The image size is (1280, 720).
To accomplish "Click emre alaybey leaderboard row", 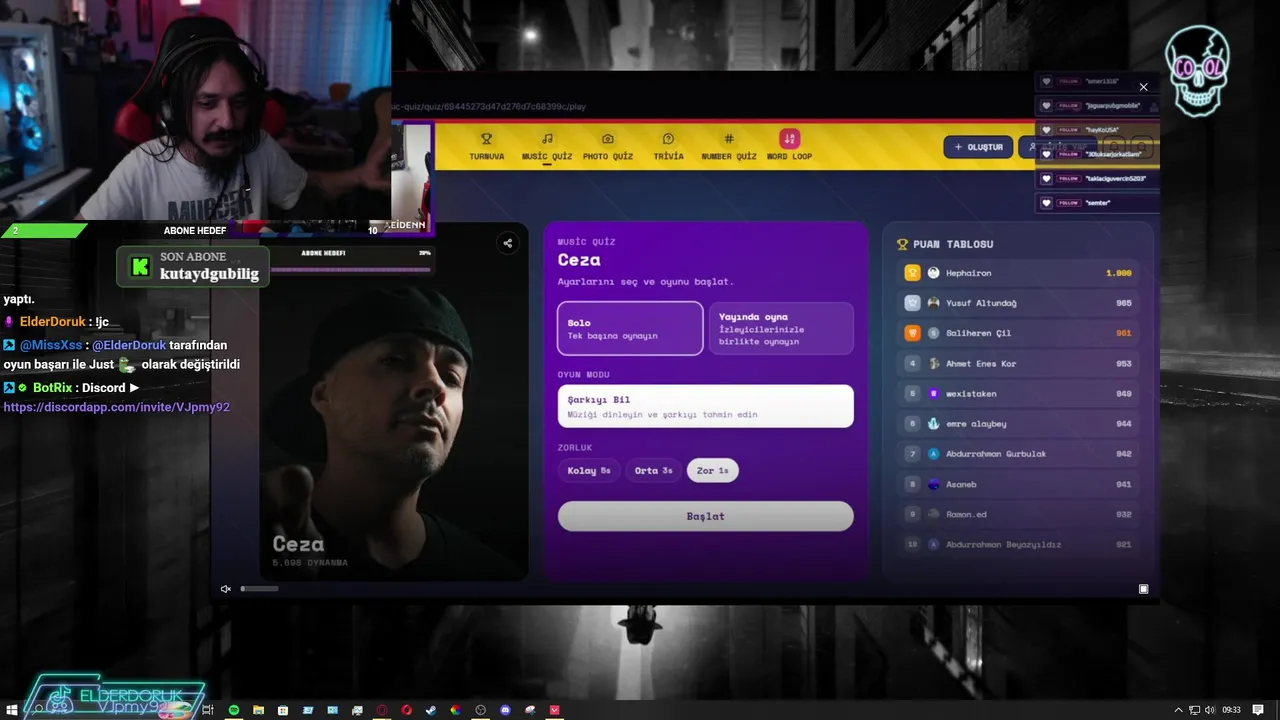I will (x=1018, y=424).
